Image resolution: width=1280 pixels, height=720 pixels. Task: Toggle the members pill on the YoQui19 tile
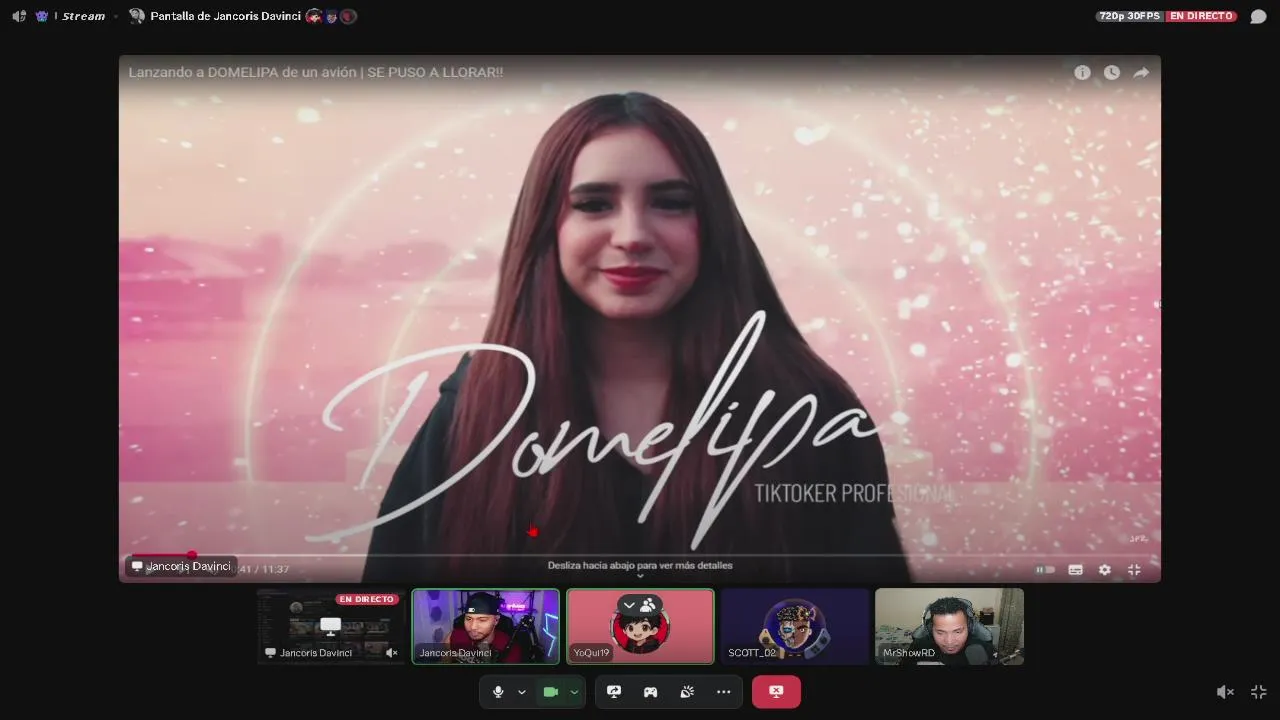640,605
